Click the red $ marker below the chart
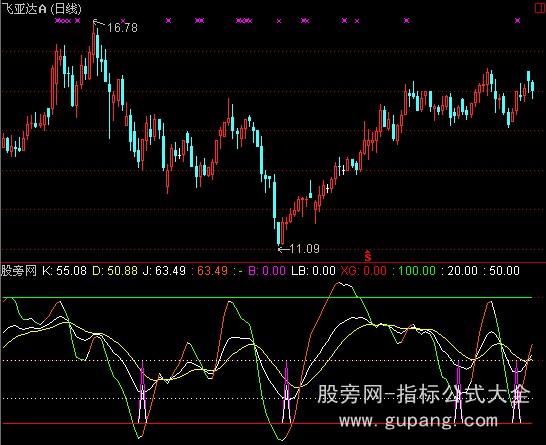The height and width of the screenshot is (445, 546). 368,256
